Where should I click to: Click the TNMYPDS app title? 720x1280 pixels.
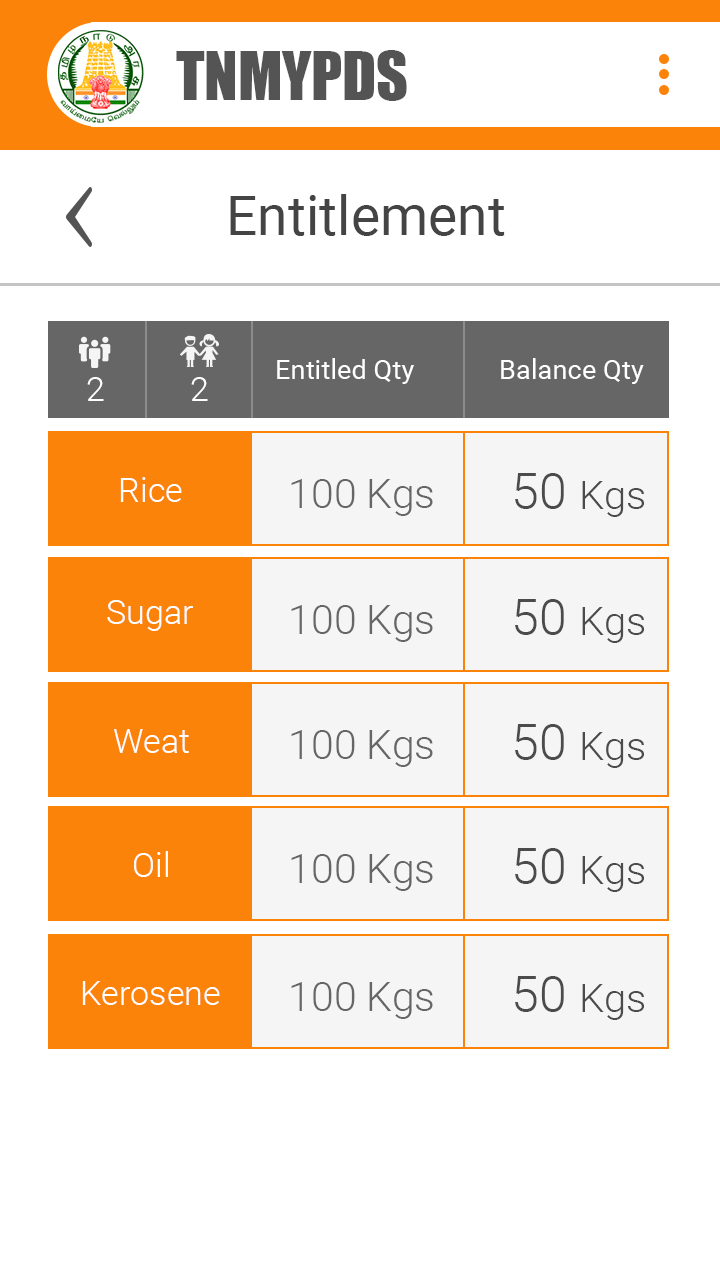pyautogui.click(x=292, y=76)
